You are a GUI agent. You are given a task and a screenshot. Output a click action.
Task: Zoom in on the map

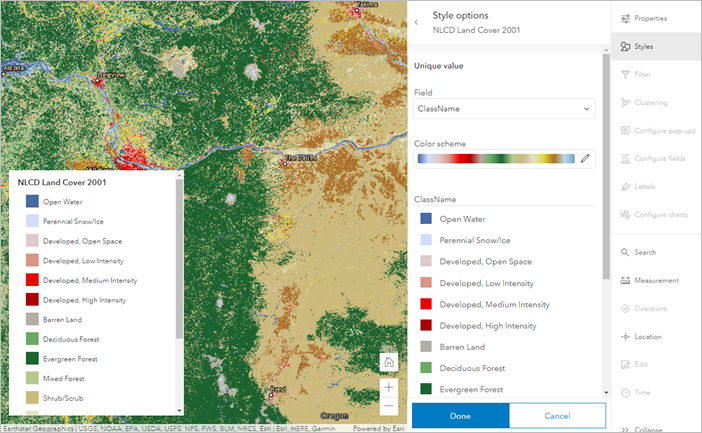pyautogui.click(x=389, y=387)
